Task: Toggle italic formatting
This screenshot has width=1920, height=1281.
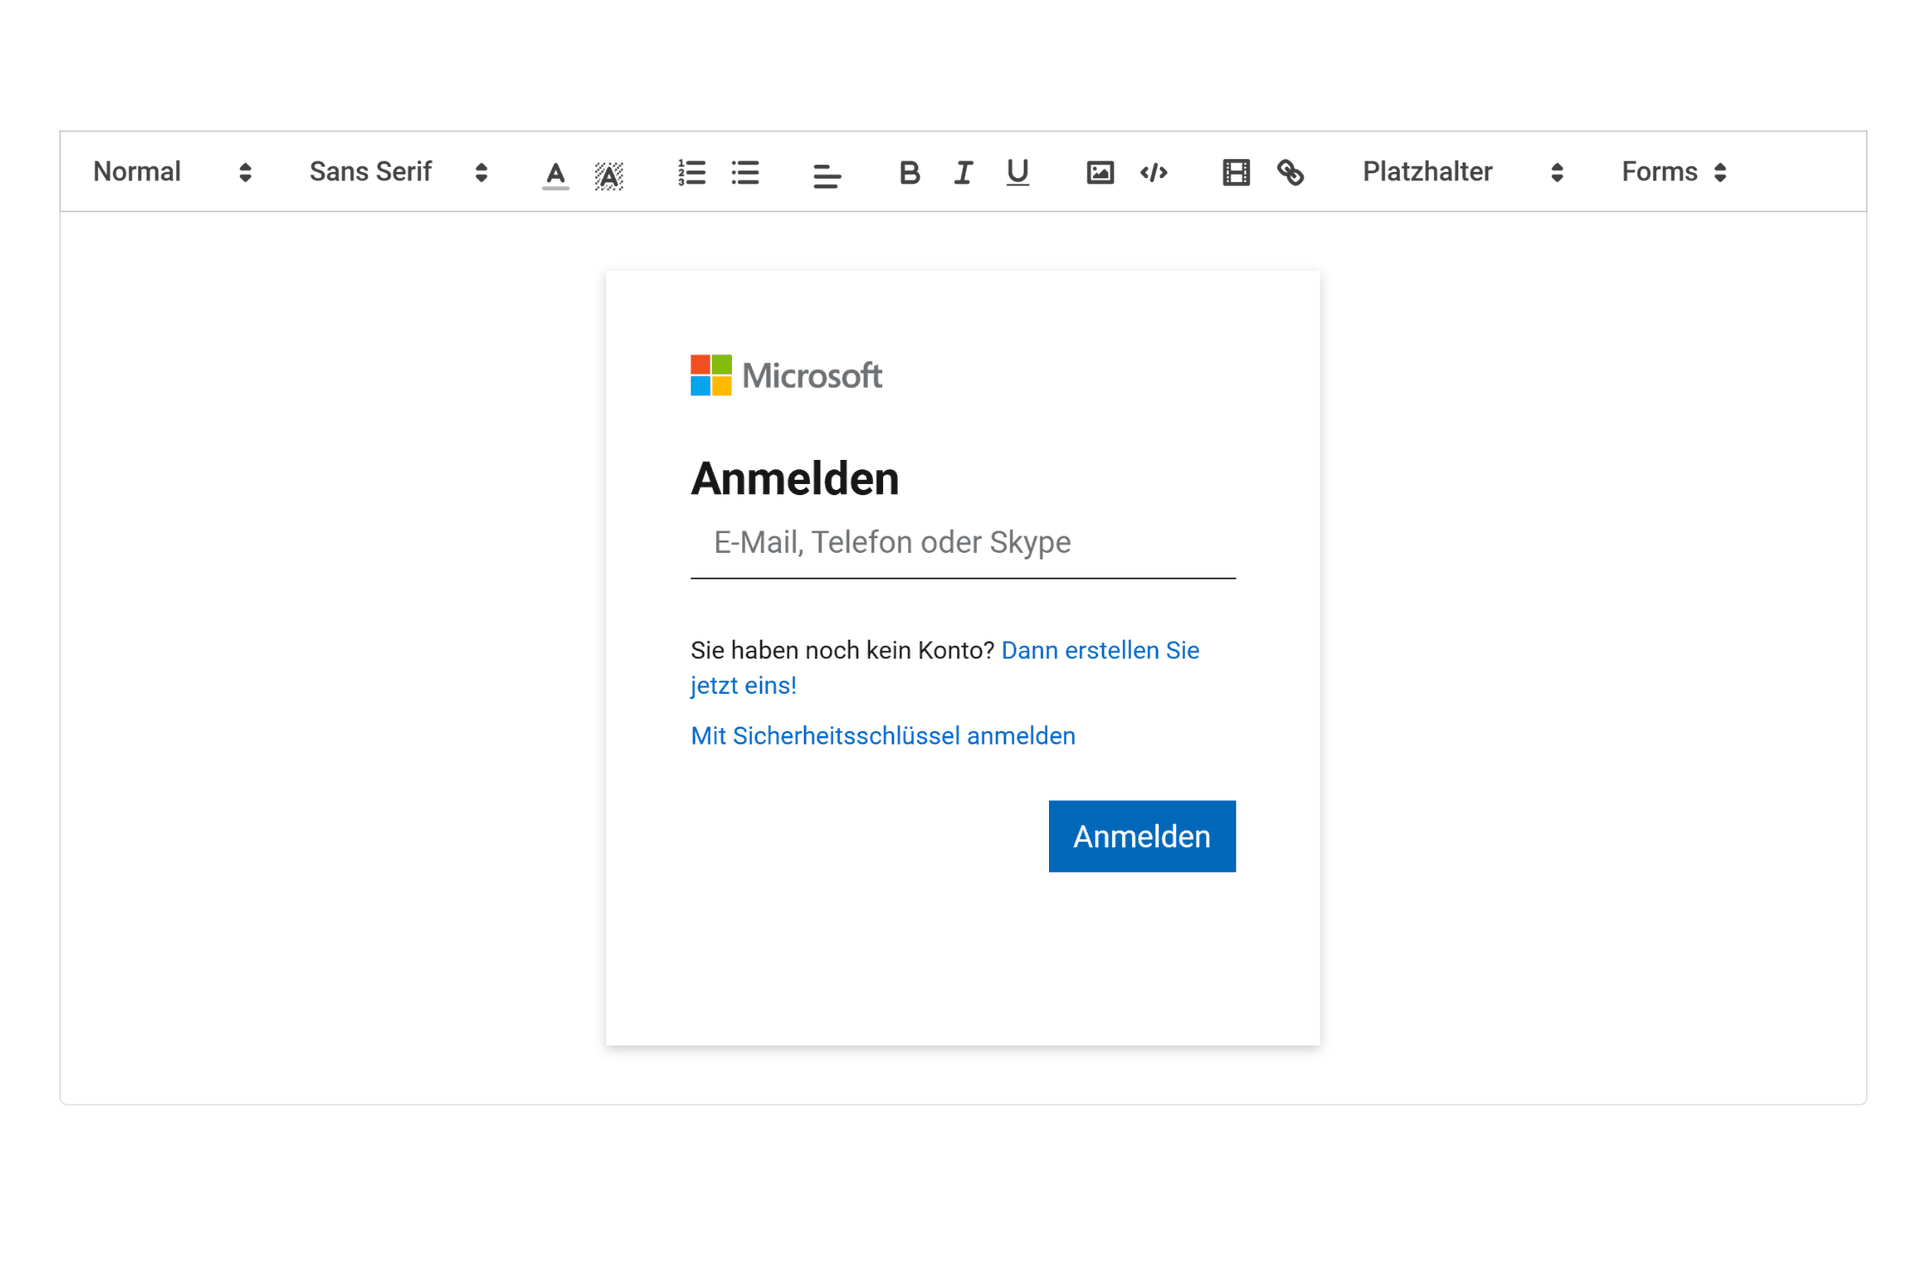Action: coord(962,173)
